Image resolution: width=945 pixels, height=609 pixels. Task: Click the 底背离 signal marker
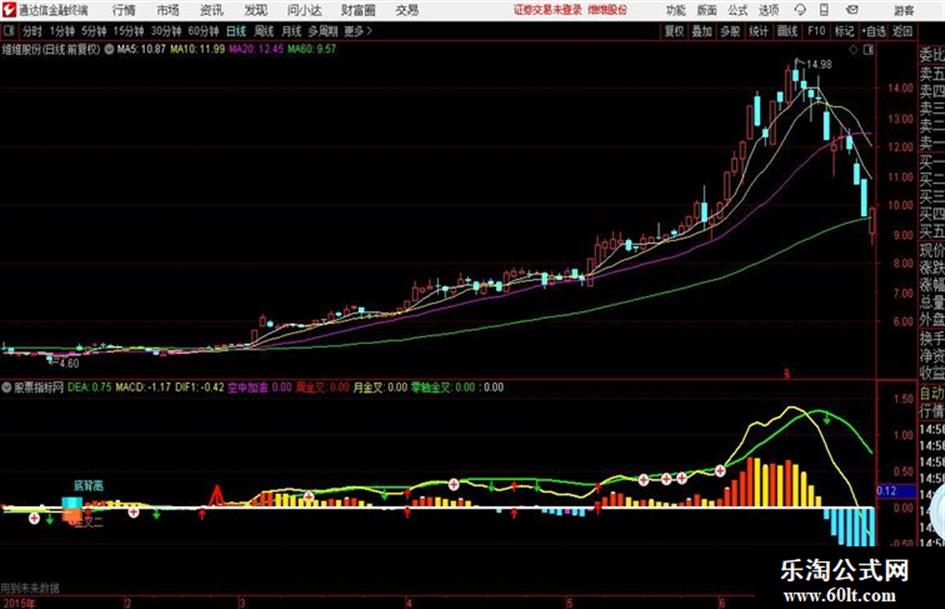click(x=89, y=486)
